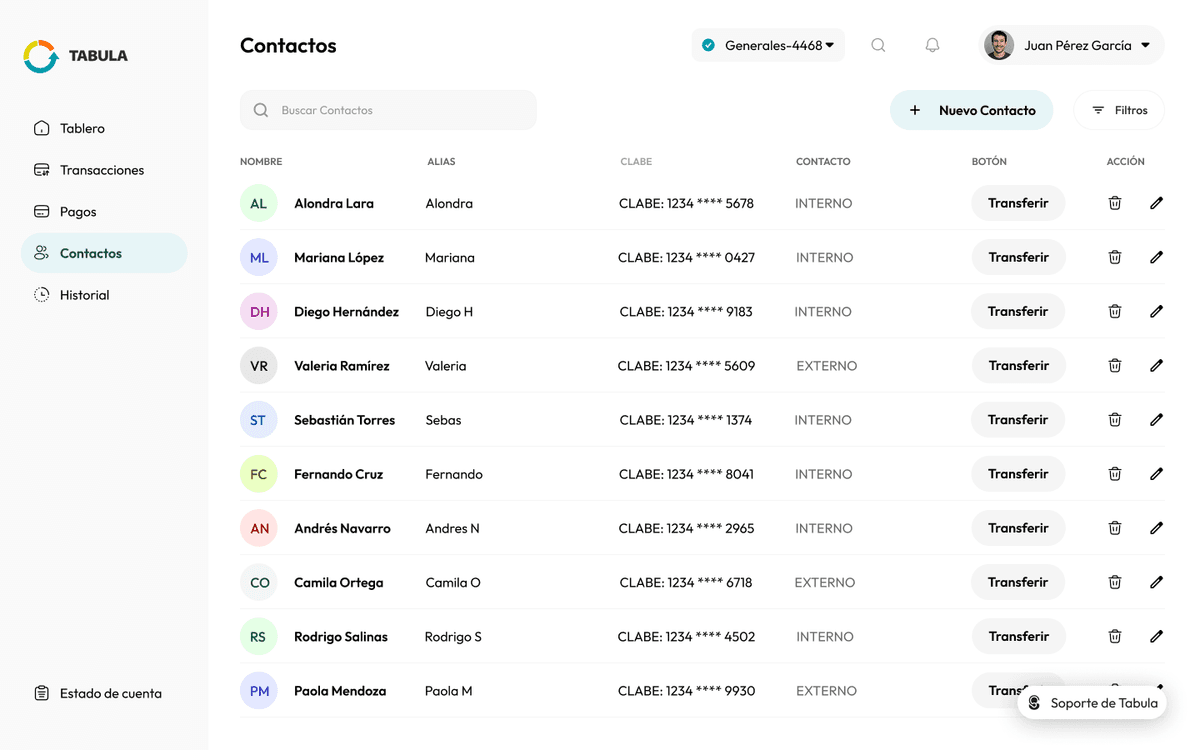Click inside the Buscar Contactos search field
The image size is (1200, 750).
tap(388, 110)
